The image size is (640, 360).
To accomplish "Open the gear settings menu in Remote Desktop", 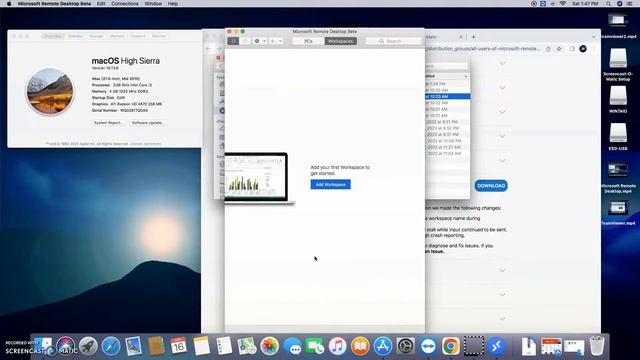I will pos(260,41).
